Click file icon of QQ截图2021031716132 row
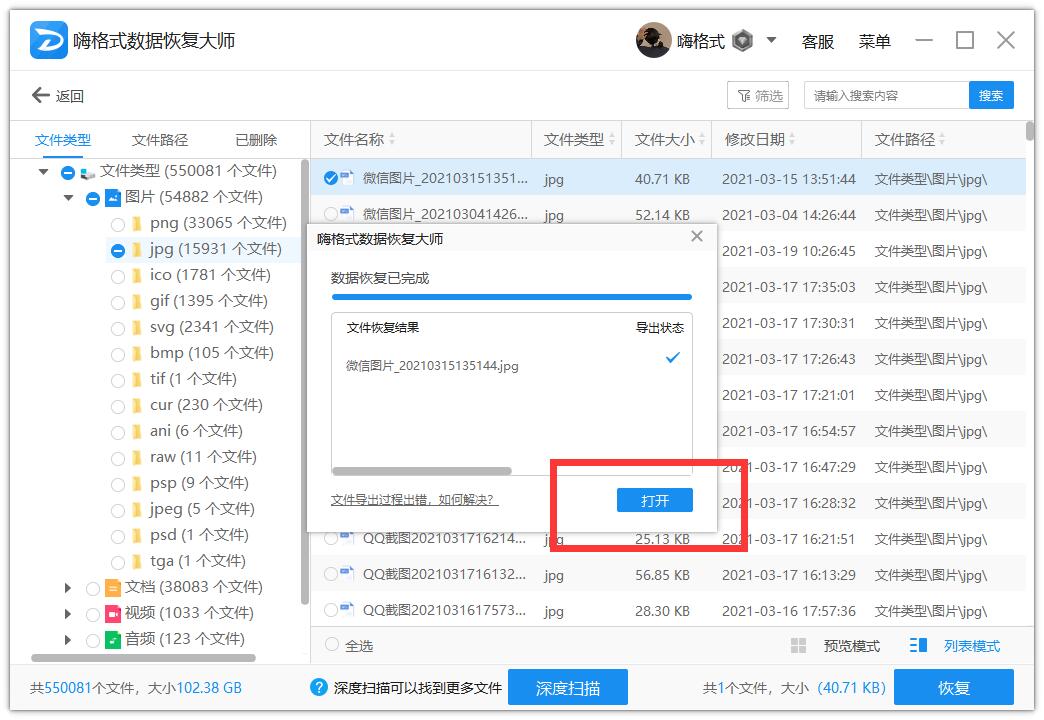Screen dimensions: 1044x720 tap(347, 571)
